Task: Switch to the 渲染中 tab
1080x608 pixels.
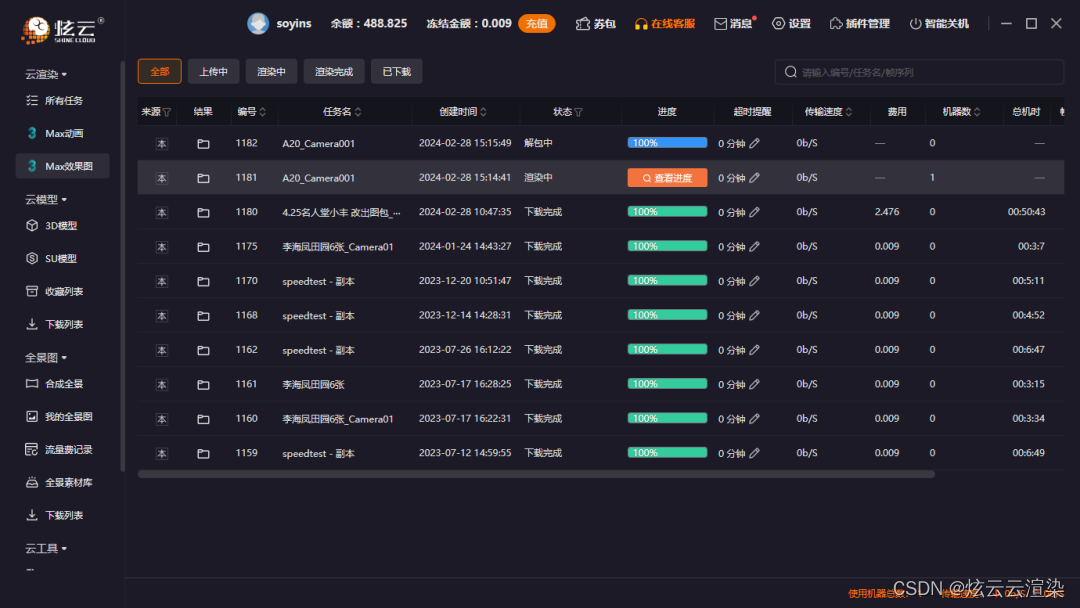Action: [x=270, y=71]
